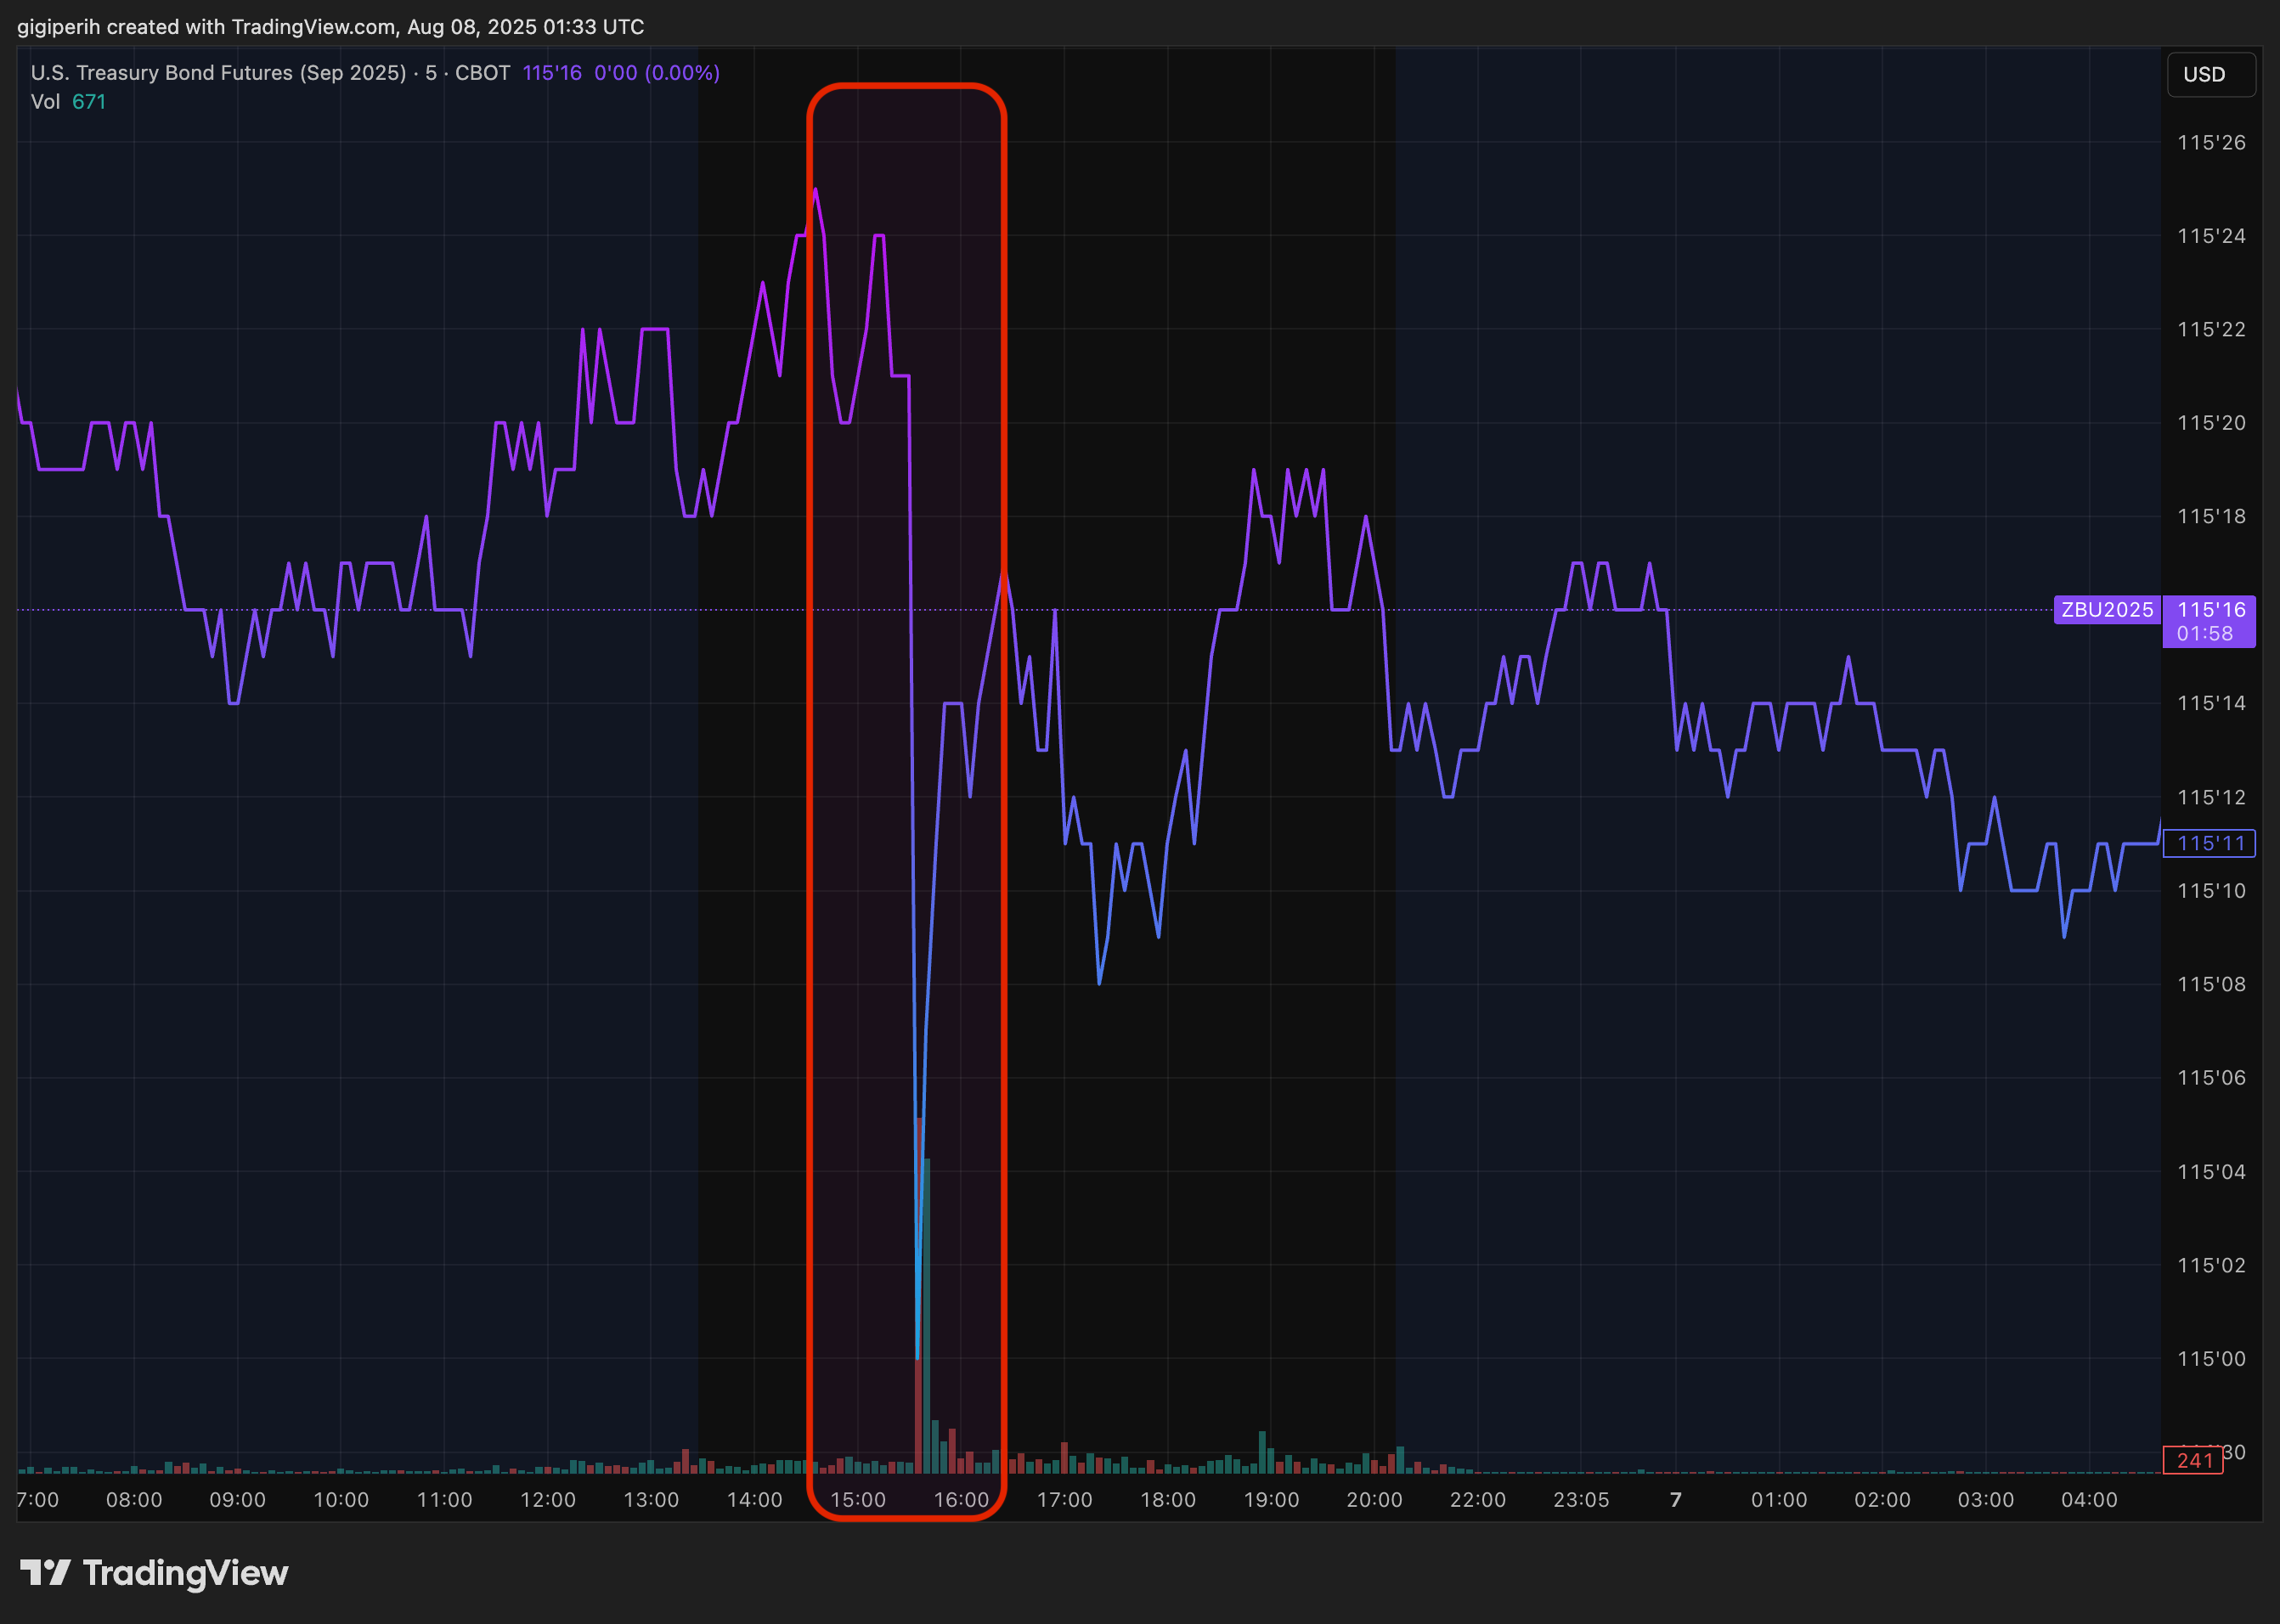Click the Vol indicator label
This screenshot has height=1624, width=2280.
pos(45,102)
